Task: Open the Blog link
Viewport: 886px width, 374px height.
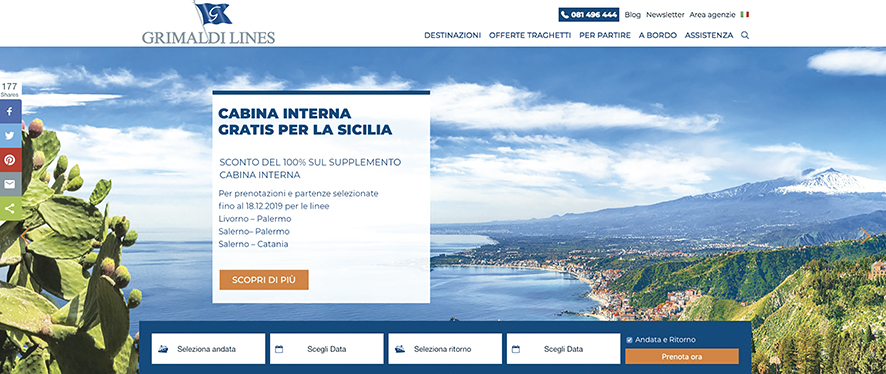Action: [x=633, y=15]
